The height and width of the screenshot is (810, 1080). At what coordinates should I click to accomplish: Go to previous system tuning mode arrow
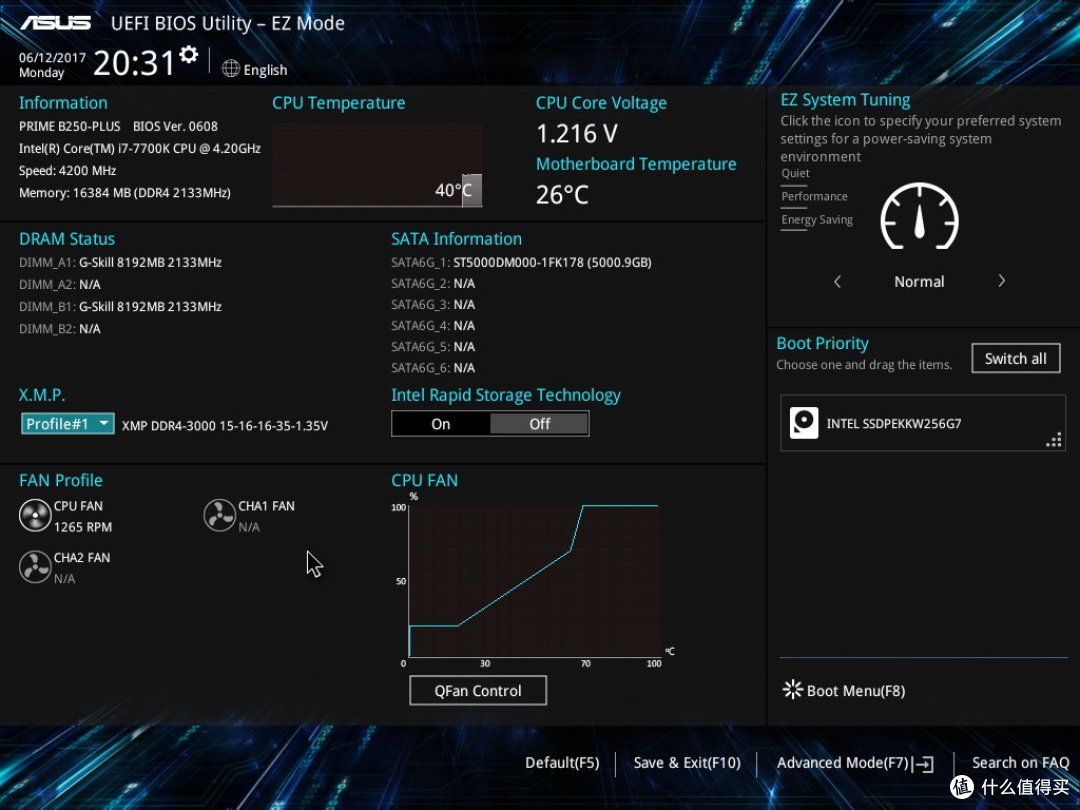(838, 281)
